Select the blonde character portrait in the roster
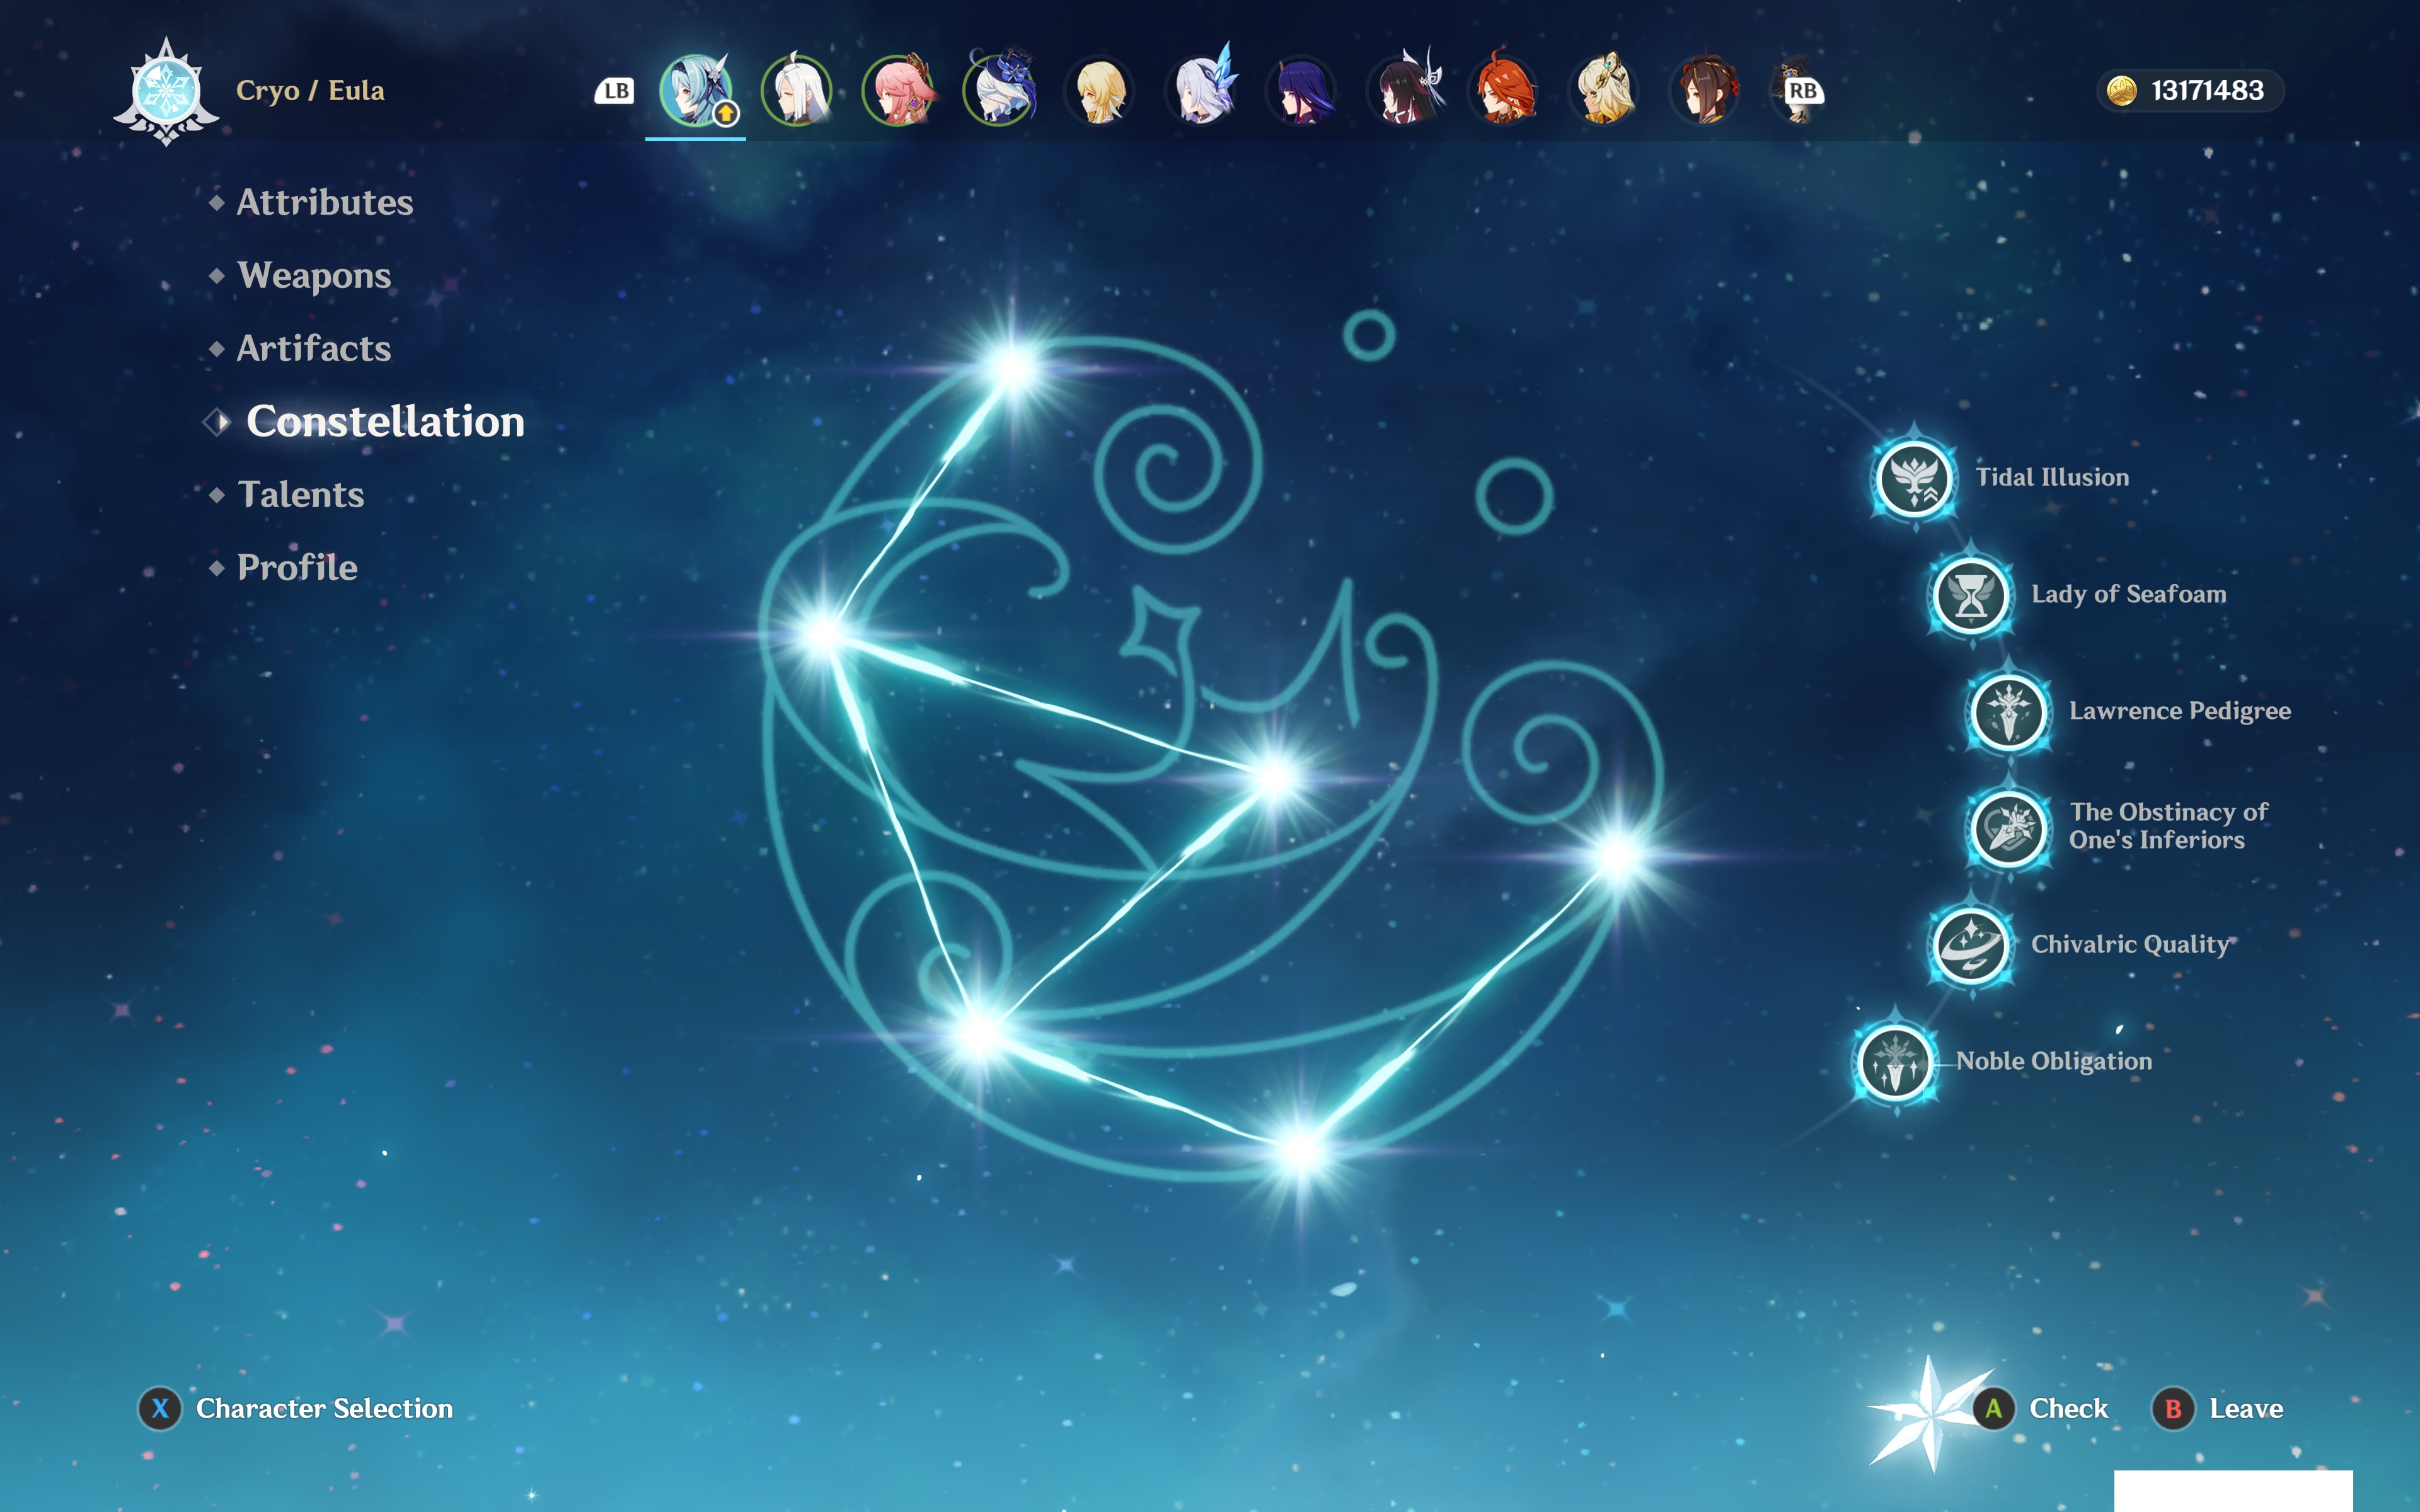The image size is (2420, 1512). pyautogui.click(x=1100, y=91)
